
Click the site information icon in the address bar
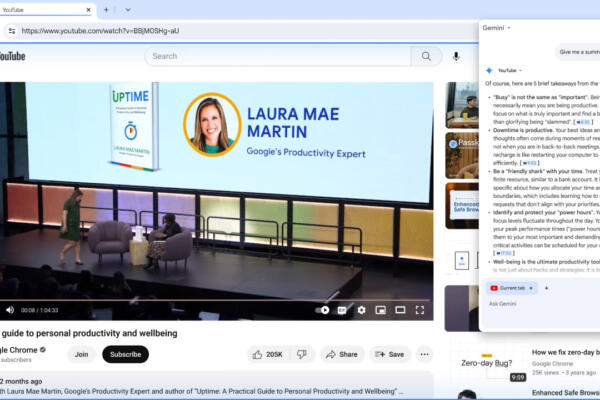[x=12, y=31]
